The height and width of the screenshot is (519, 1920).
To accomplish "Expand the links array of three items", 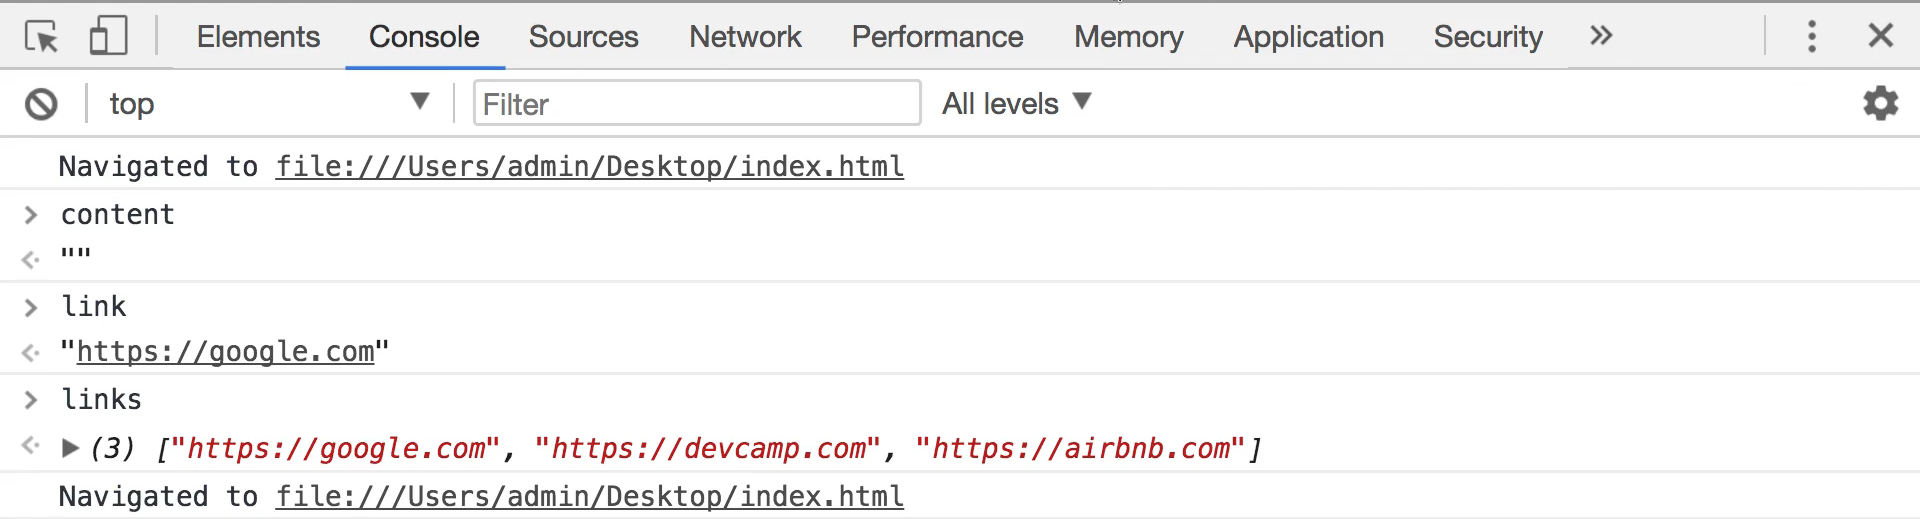I will (x=70, y=448).
